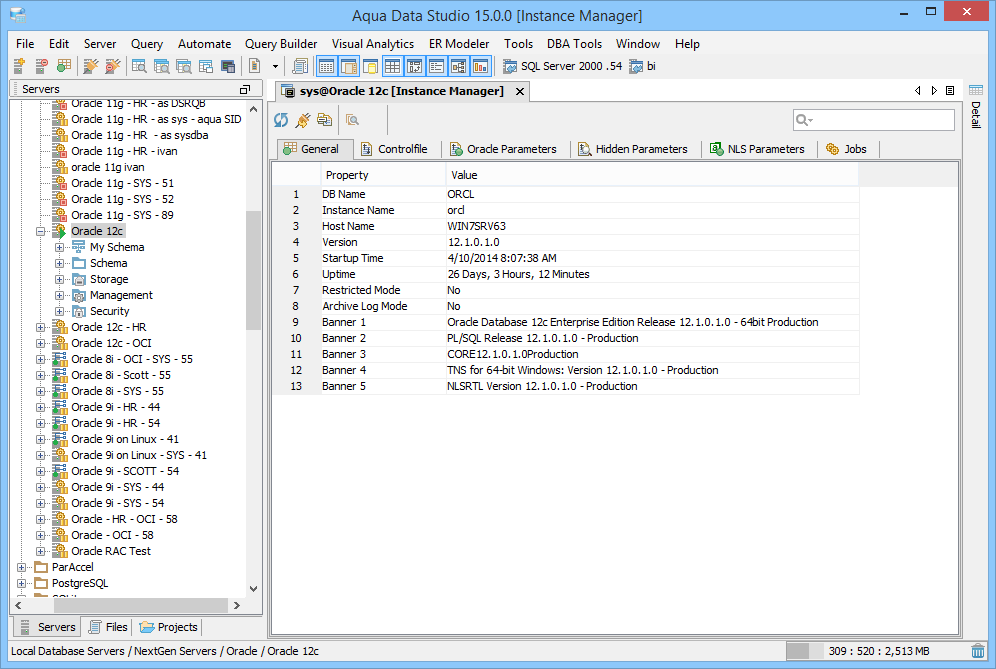Viewport: 996px width, 669px height.
Task: Open the Visual Analytics menu
Action: [x=373, y=44]
